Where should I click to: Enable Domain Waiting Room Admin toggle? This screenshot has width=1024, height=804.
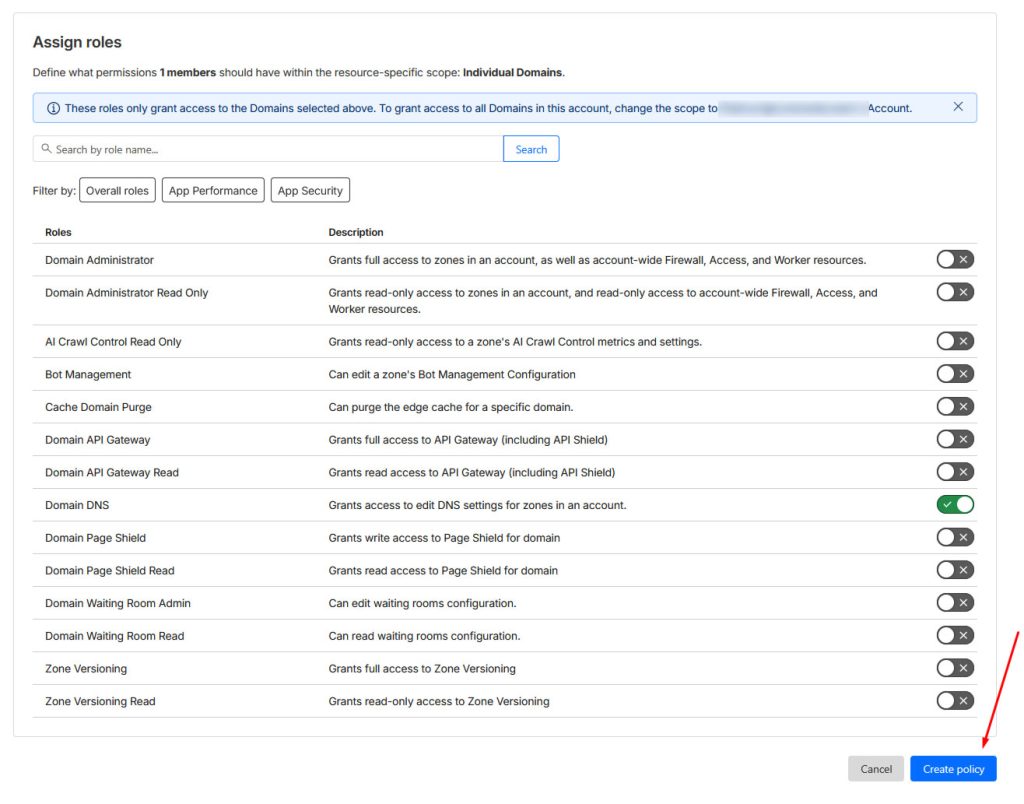pyautogui.click(x=954, y=603)
